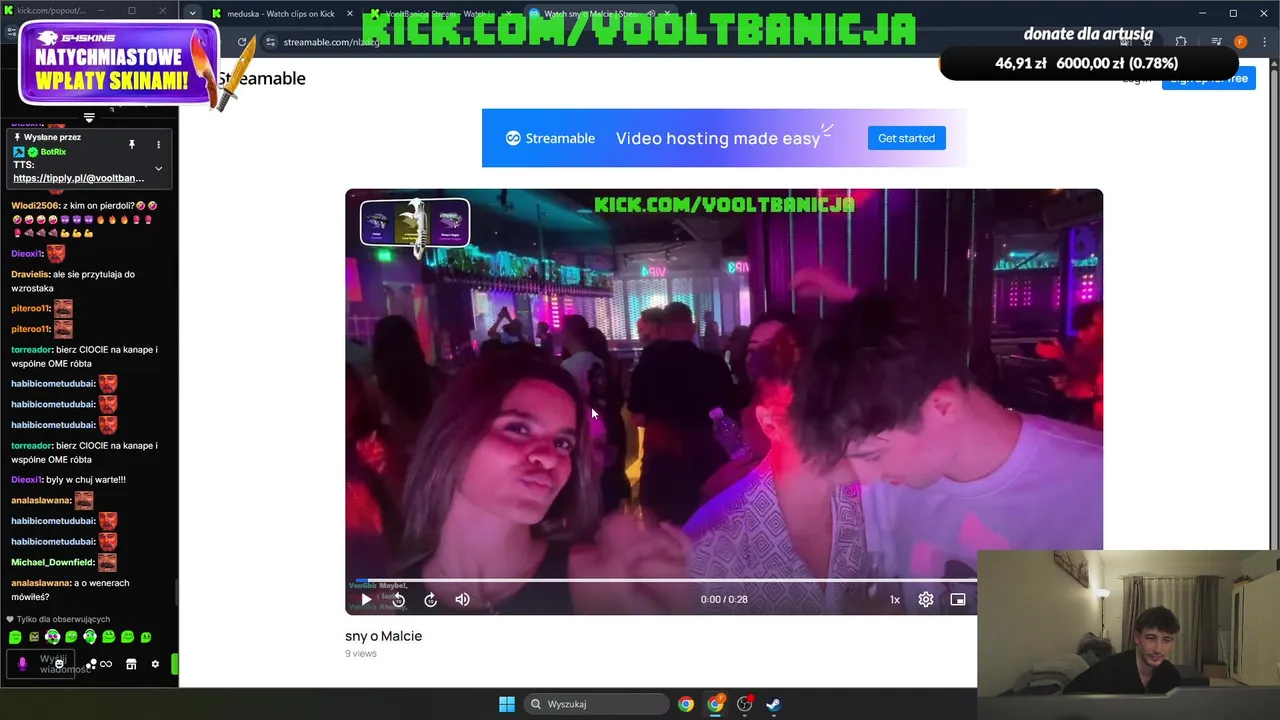This screenshot has width=1280, height=720.
Task: Open the Windows Start menu
Action: (507, 704)
